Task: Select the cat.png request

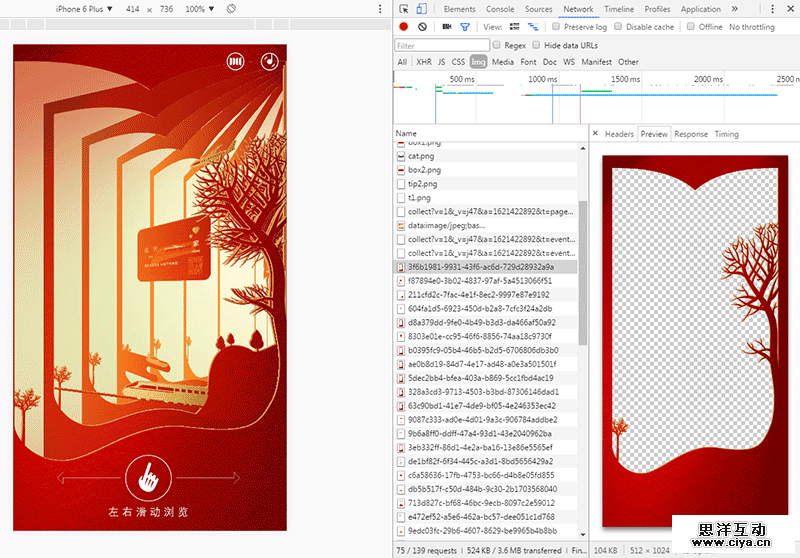Action: (421, 157)
